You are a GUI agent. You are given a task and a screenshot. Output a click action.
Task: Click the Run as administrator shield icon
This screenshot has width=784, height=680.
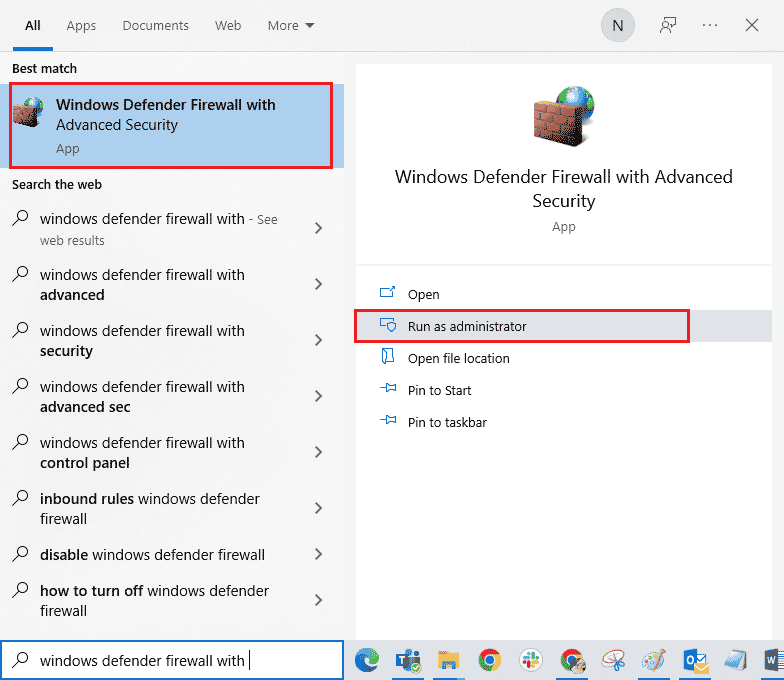click(388, 325)
